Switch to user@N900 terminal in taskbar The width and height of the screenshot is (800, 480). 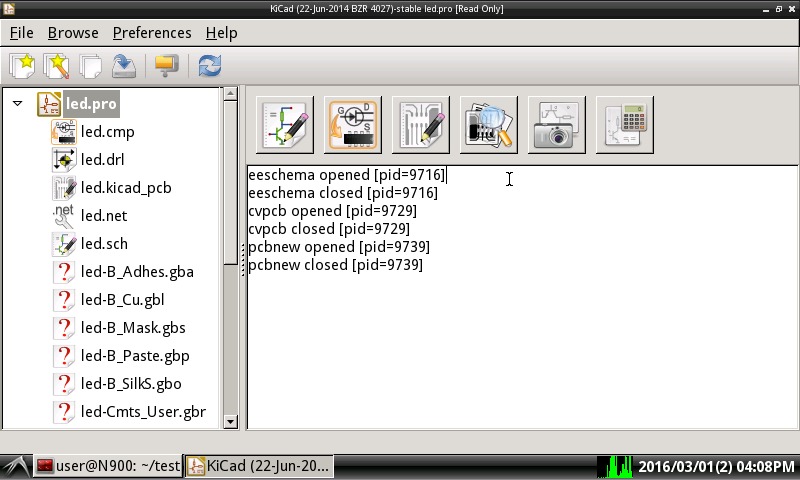(108, 466)
